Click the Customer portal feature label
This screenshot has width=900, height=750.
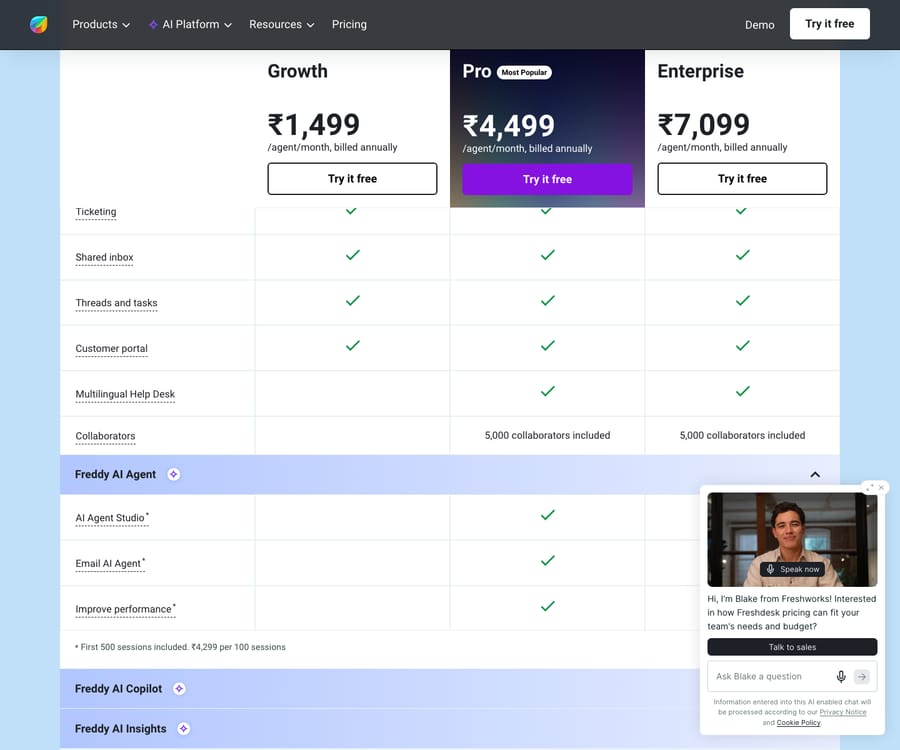pos(111,348)
